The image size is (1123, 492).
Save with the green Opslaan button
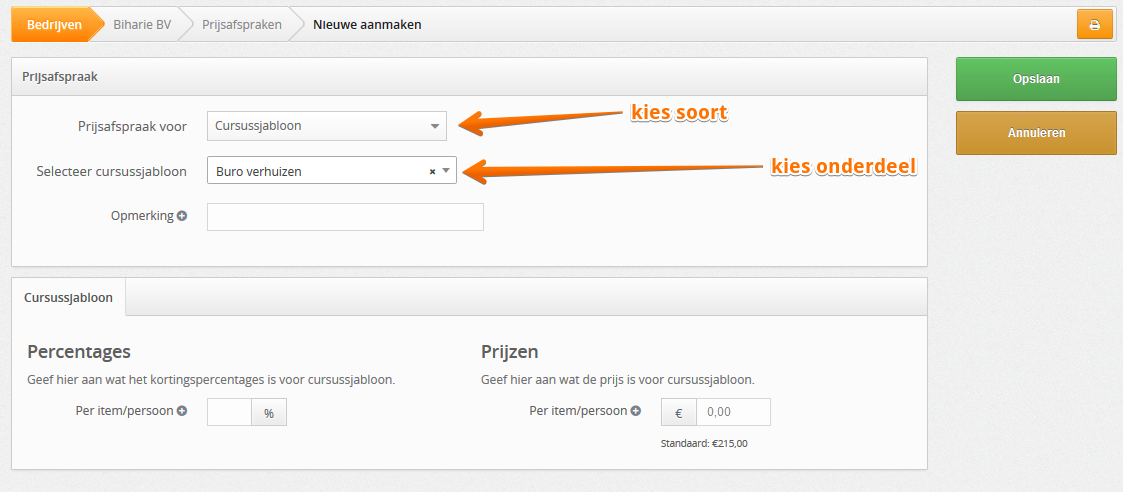coord(1036,79)
